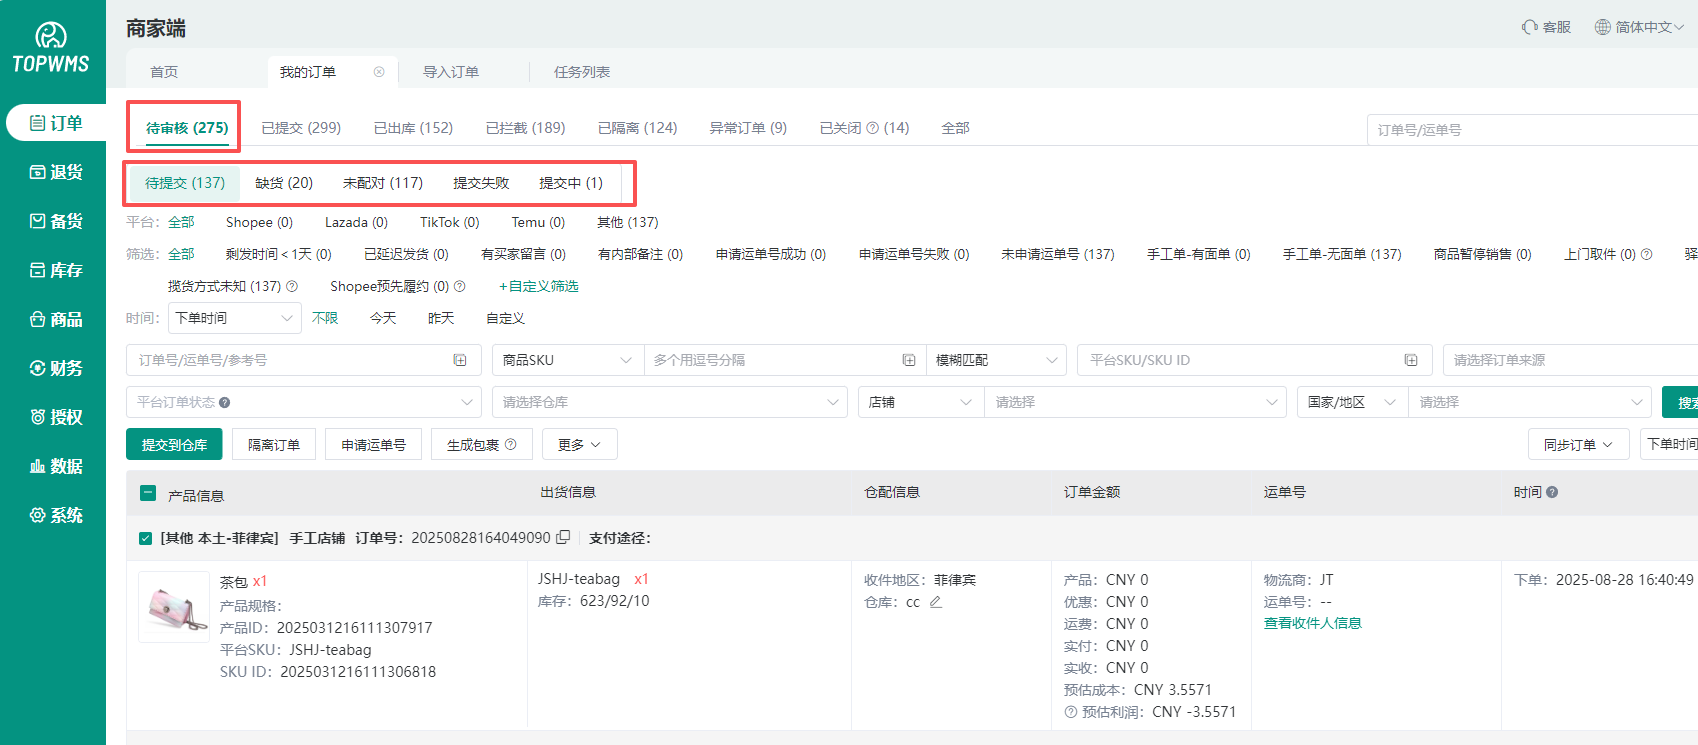Open 下单时间 time type dropdown

pos(235,318)
